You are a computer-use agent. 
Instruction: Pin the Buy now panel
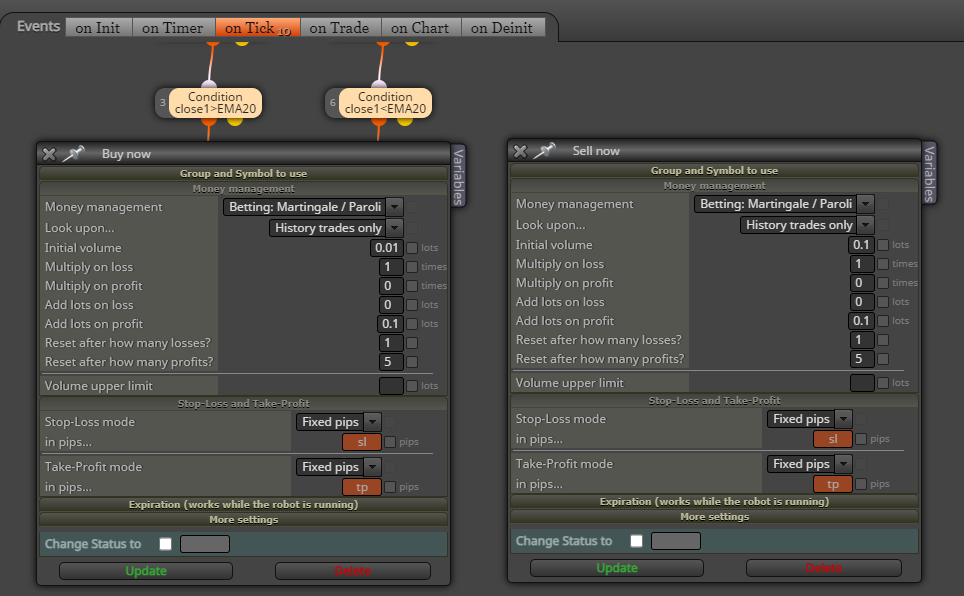tap(73, 153)
